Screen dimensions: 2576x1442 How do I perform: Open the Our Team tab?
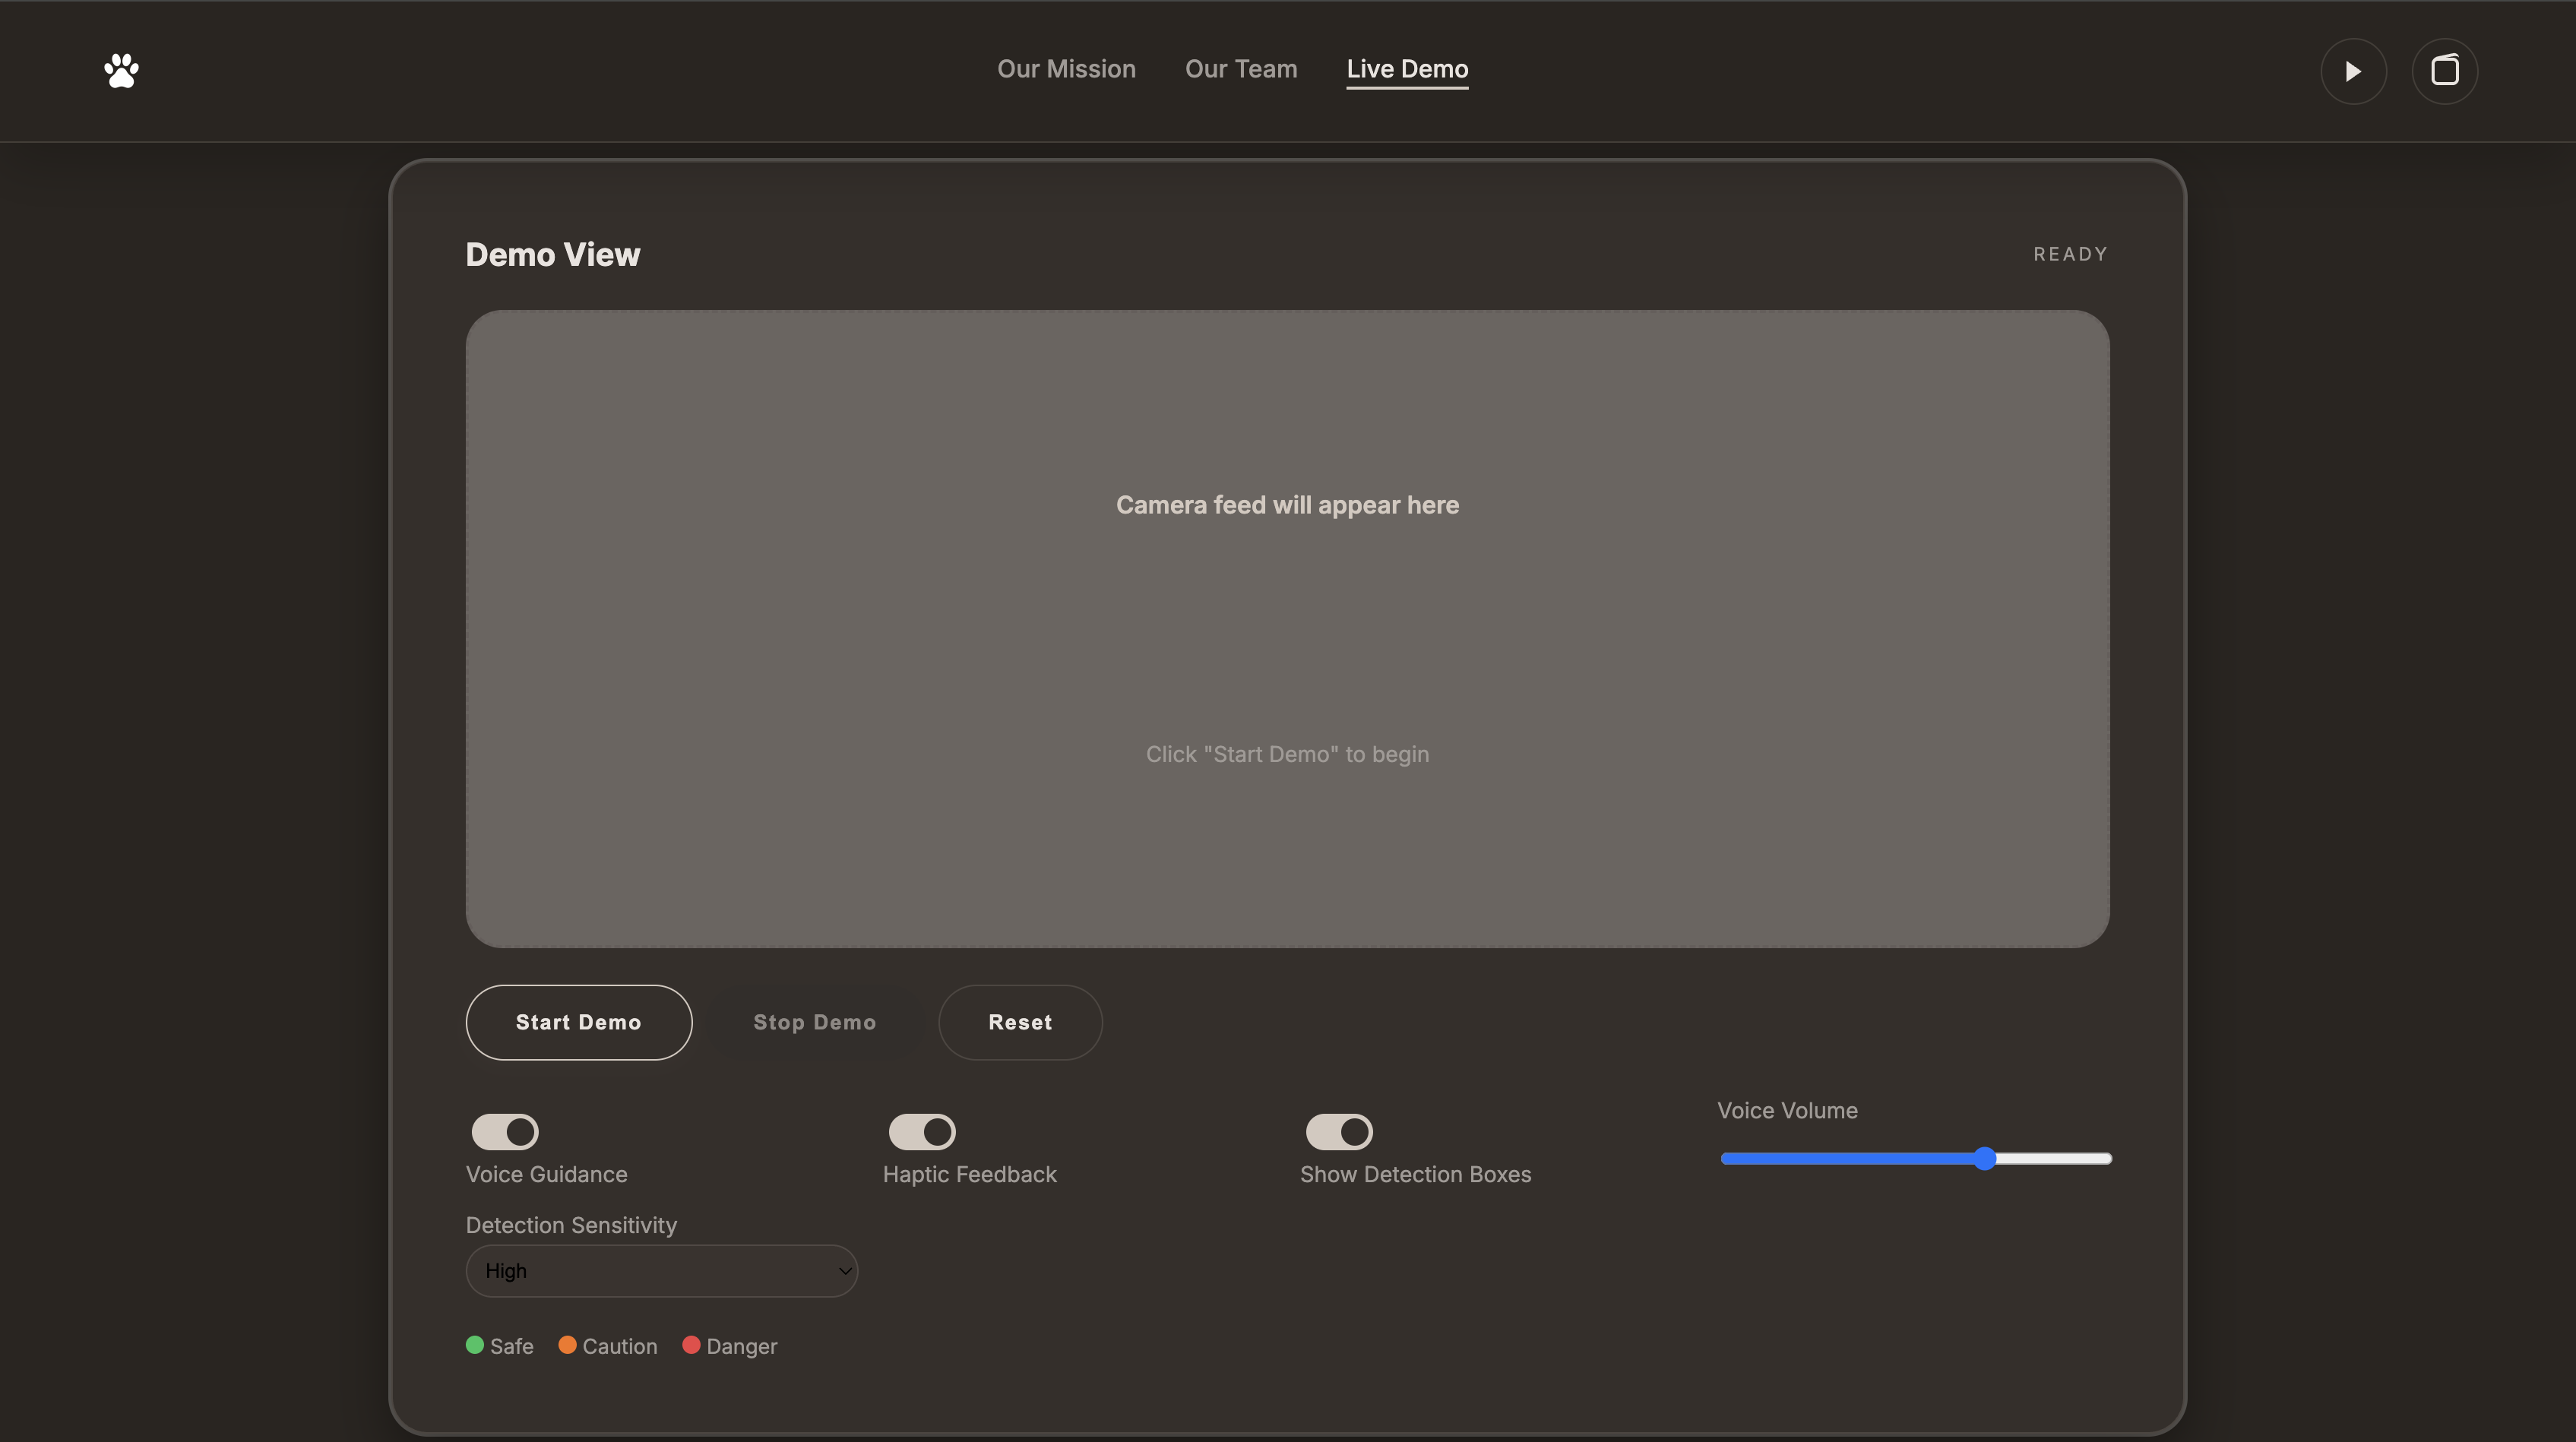pos(1241,69)
